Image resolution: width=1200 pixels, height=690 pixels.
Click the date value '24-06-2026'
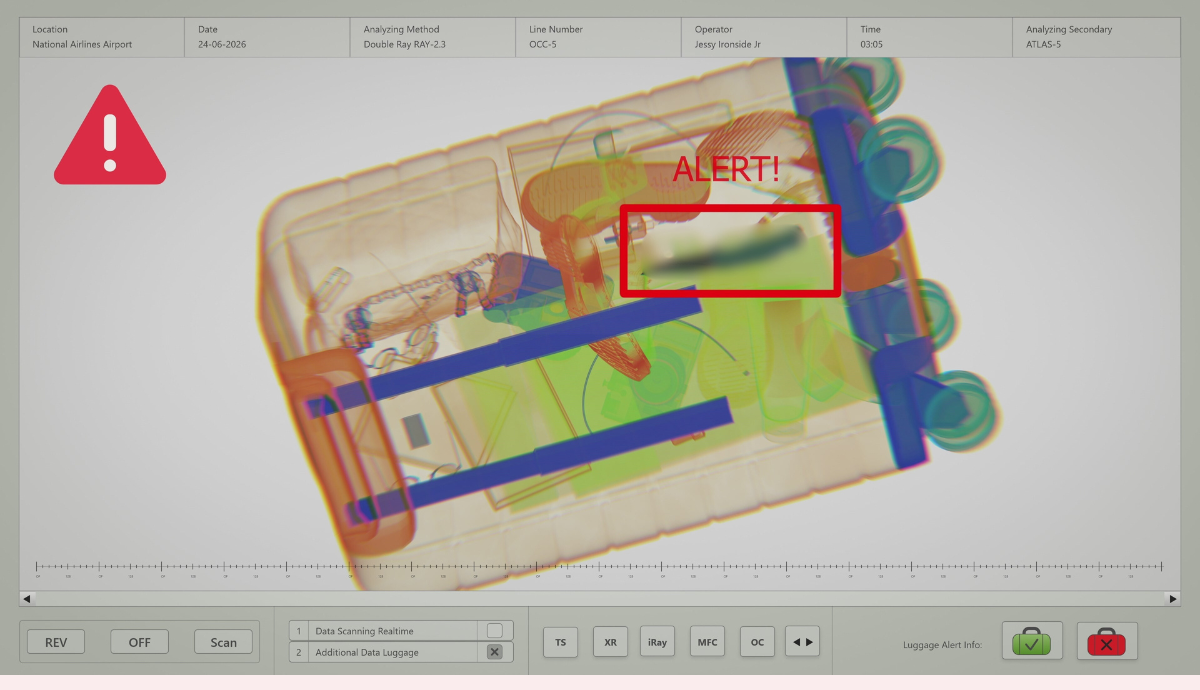(x=222, y=45)
